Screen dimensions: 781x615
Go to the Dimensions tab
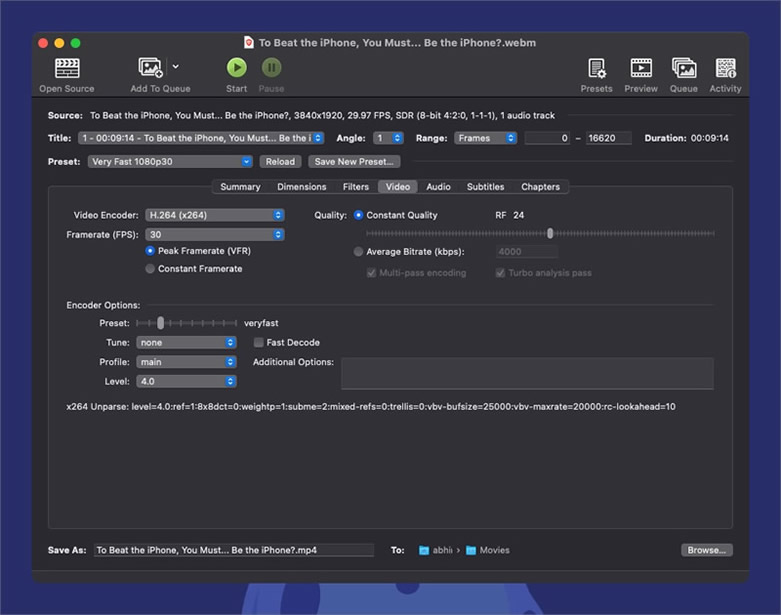[301, 187]
